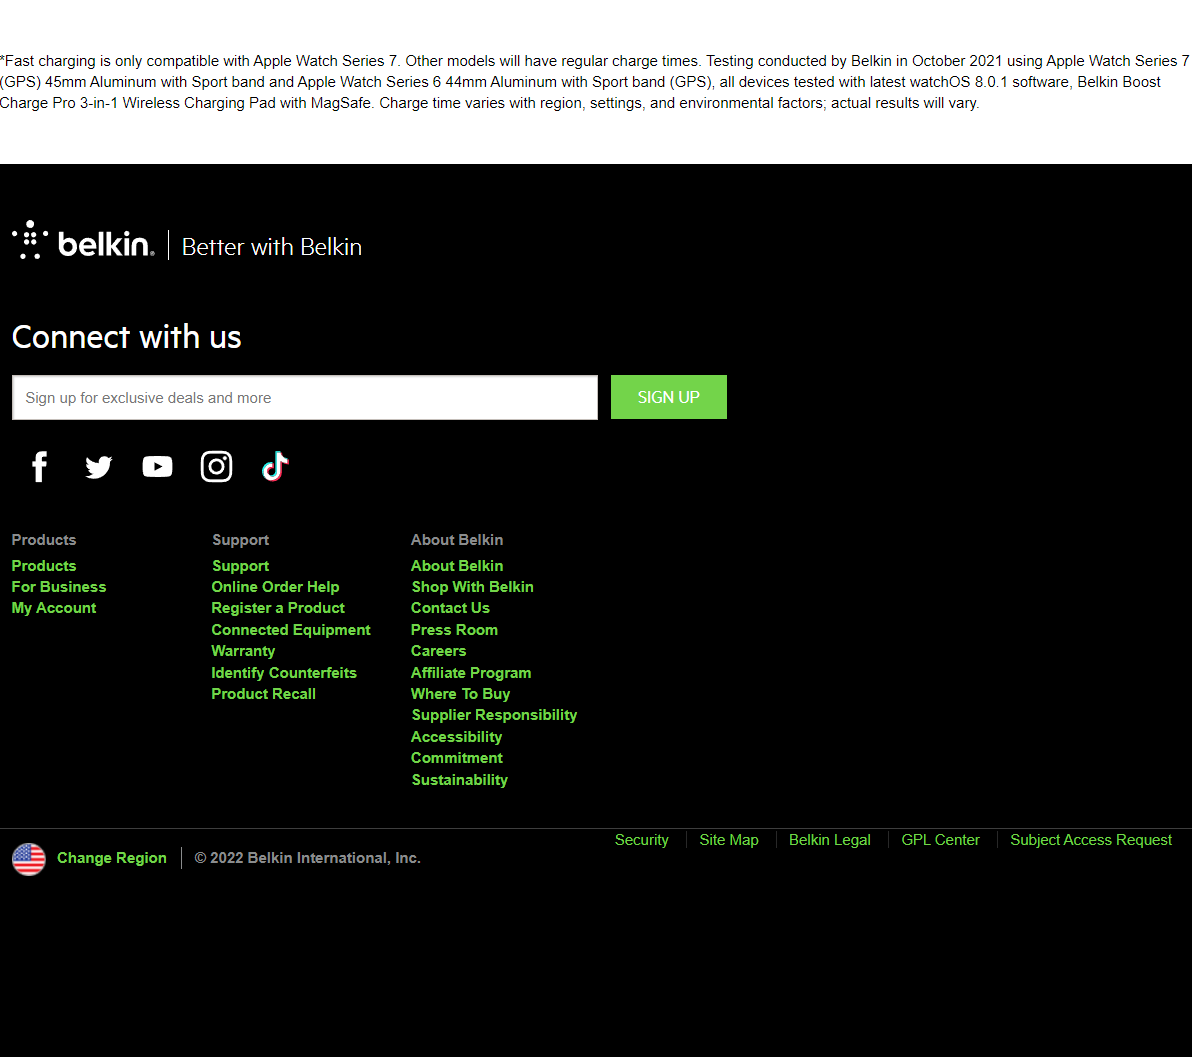Click the Better with Belkin tagline
The image size is (1192, 1057).
(271, 246)
